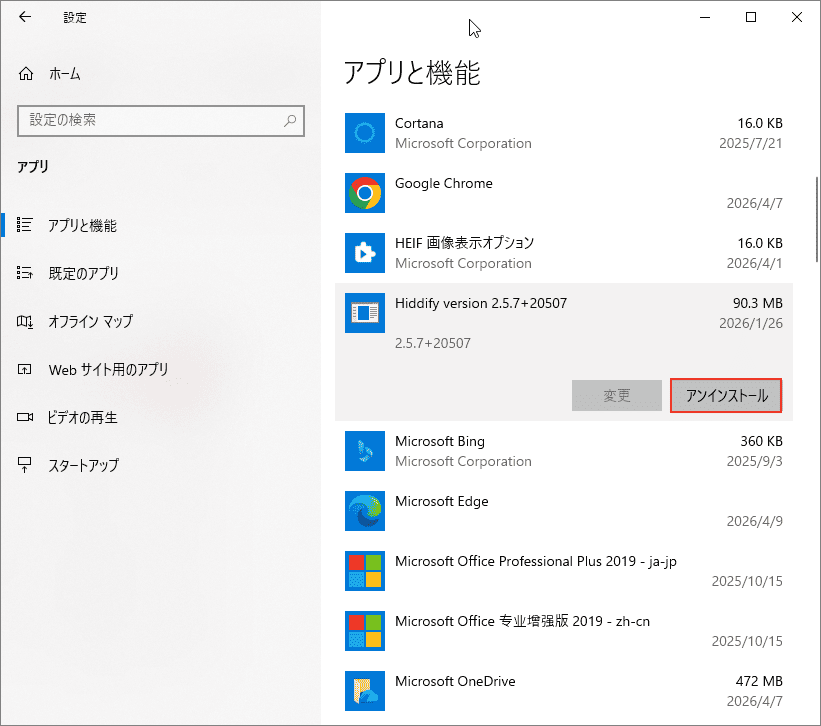The width and height of the screenshot is (821, 726).
Task: Click the back arrow at top left
Action: click(x=22, y=16)
